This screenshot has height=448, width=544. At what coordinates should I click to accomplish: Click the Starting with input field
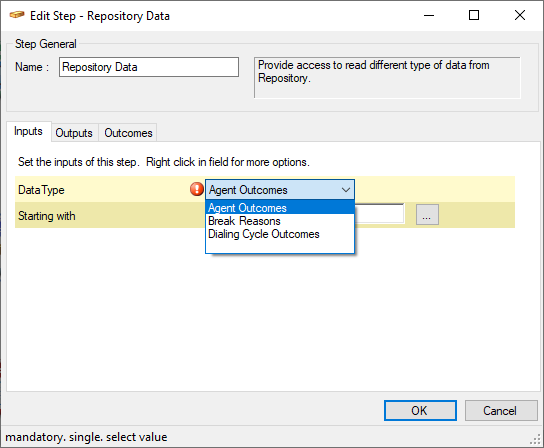tap(379, 214)
